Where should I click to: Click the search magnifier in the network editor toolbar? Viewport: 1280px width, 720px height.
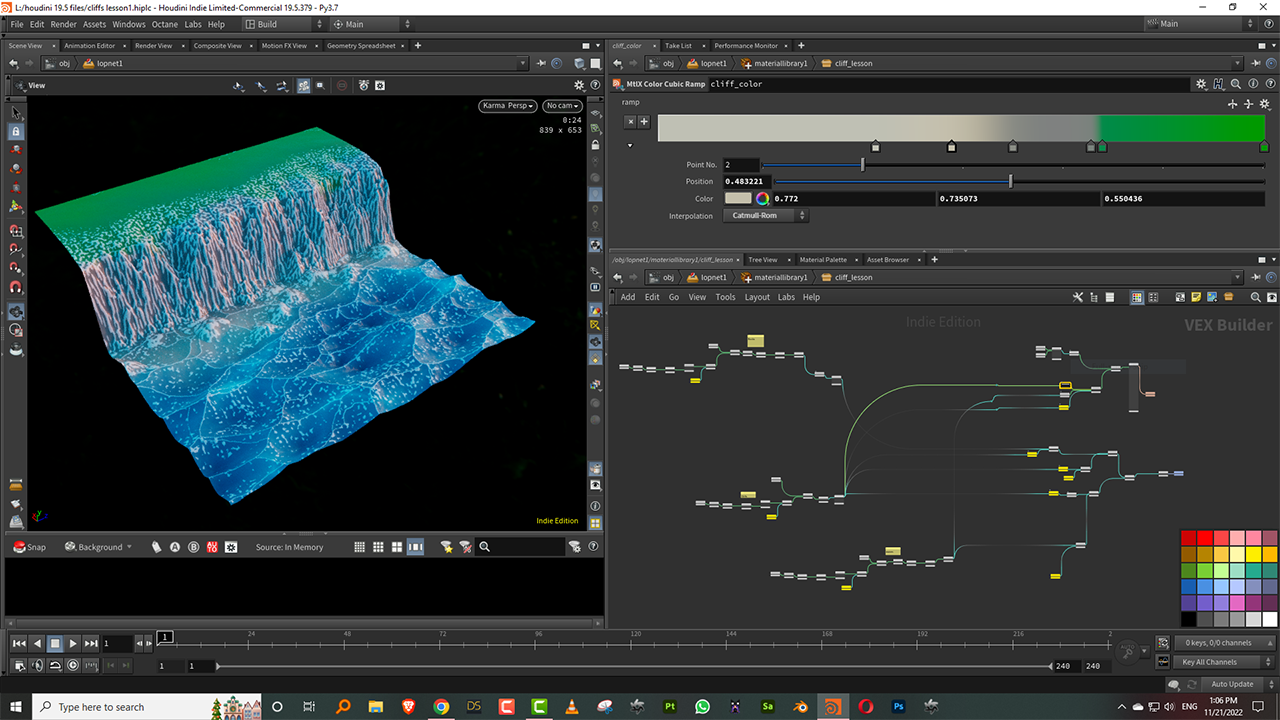coord(1255,297)
